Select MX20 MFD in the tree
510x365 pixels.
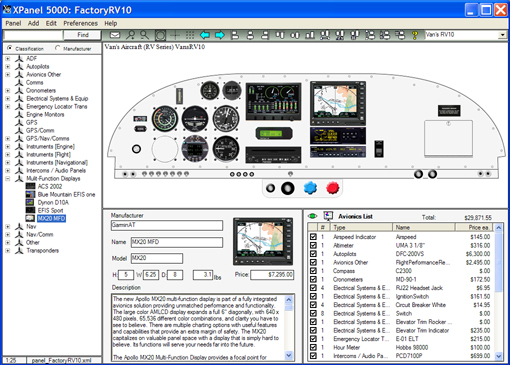point(51,218)
